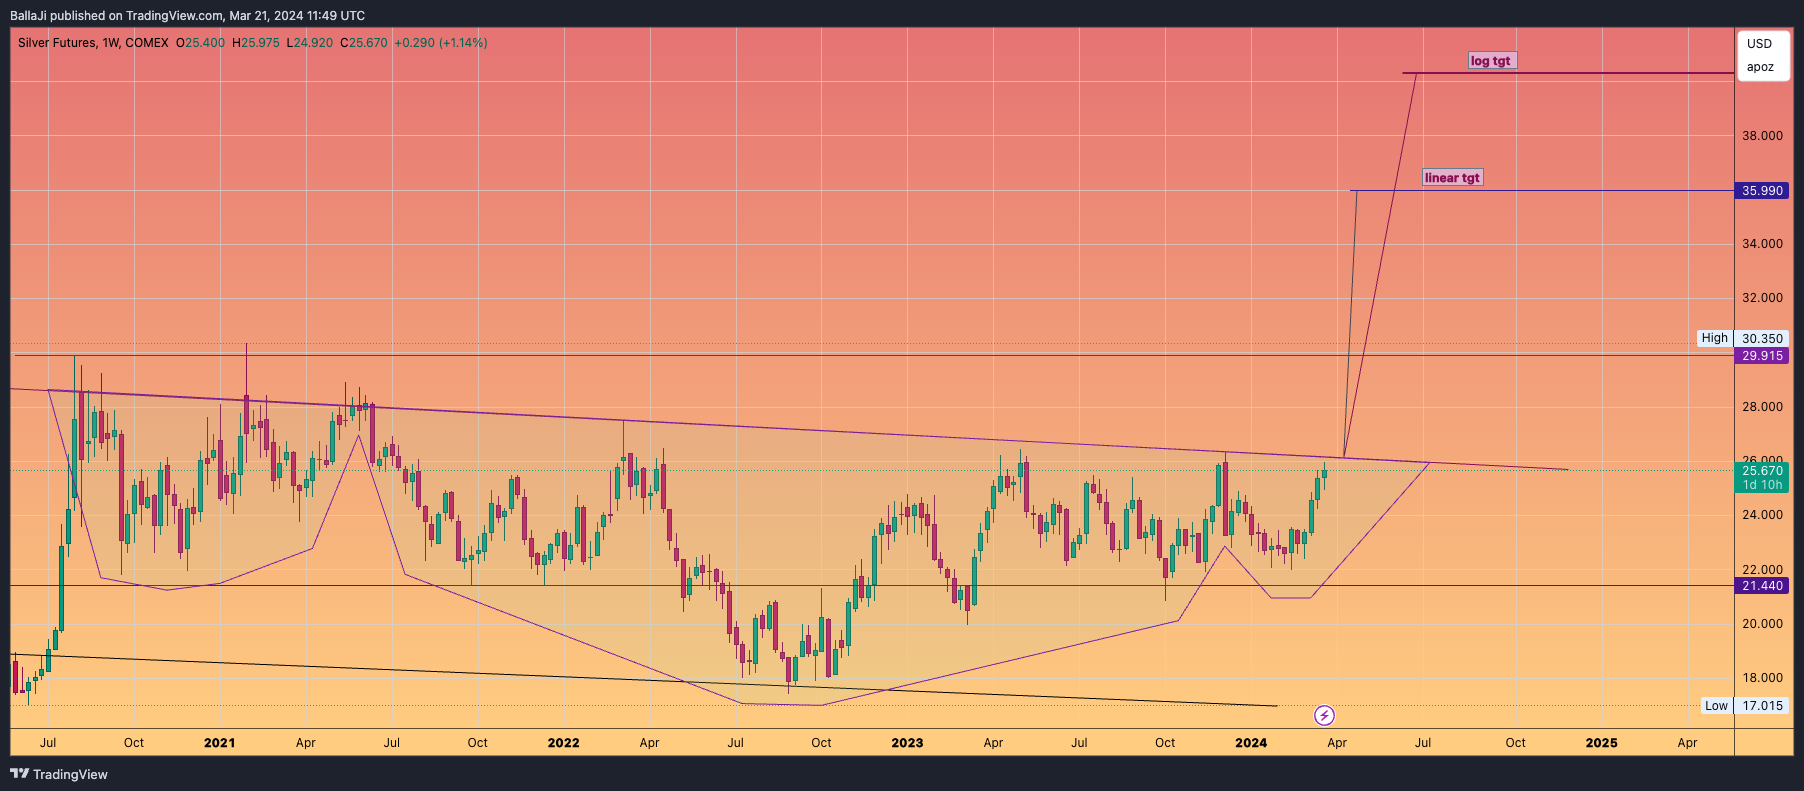Click the 2023 label on time axis
1804x791 pixels.
point(907,743)
